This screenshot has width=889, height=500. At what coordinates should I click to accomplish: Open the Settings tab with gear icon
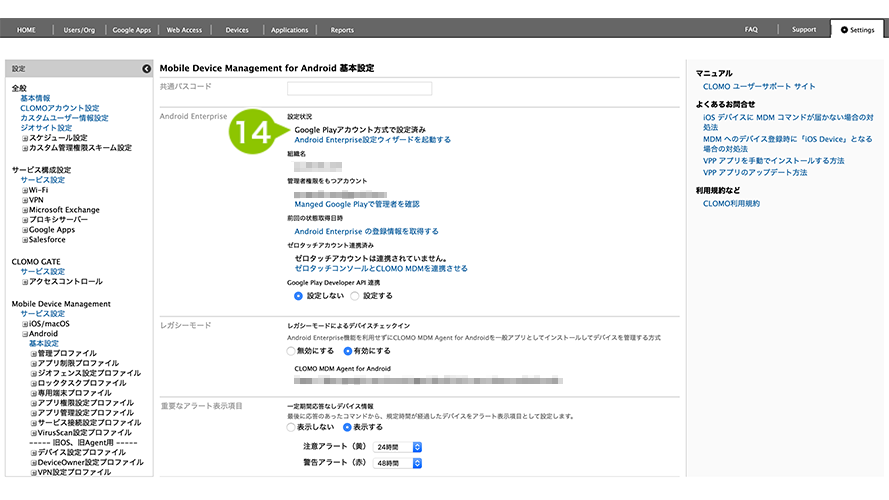point(857,29)
